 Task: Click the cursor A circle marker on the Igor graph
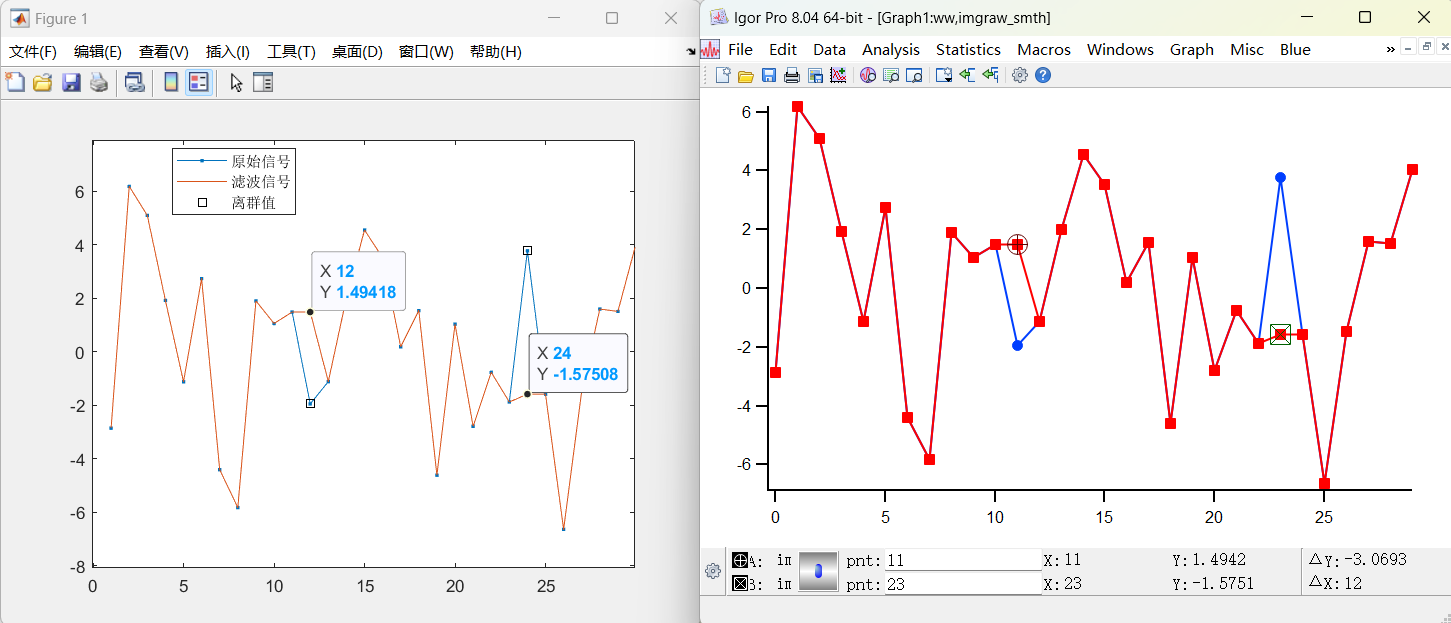click(1017, 245)
